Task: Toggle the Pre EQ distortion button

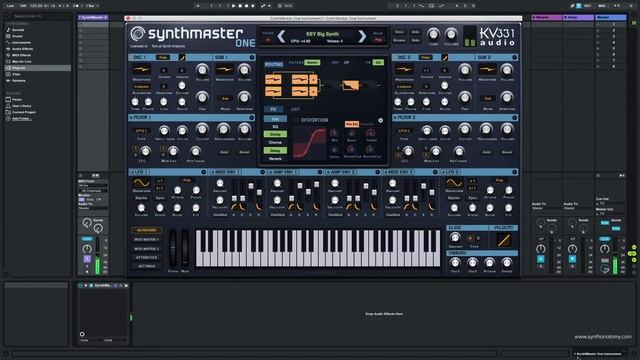Action: (x=351, y=124)
